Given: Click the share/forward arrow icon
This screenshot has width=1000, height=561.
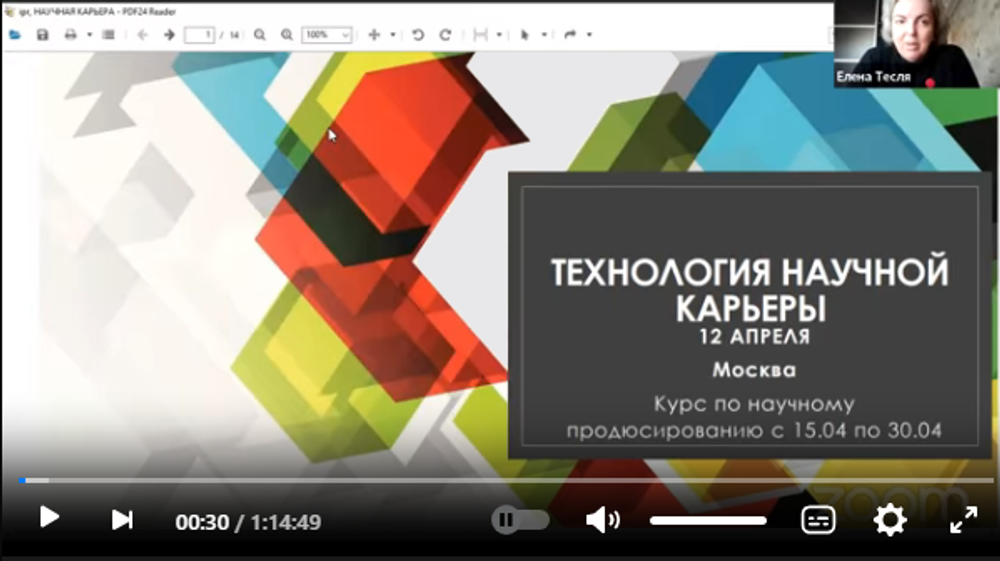Looking at the screenshot, I should point(570,34).
